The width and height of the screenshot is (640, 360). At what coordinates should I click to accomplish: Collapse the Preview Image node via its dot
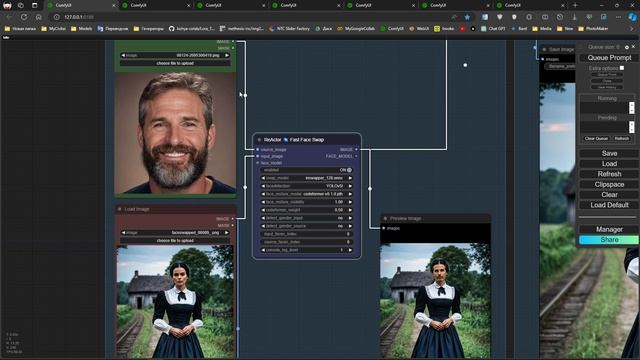pos(385,218)
